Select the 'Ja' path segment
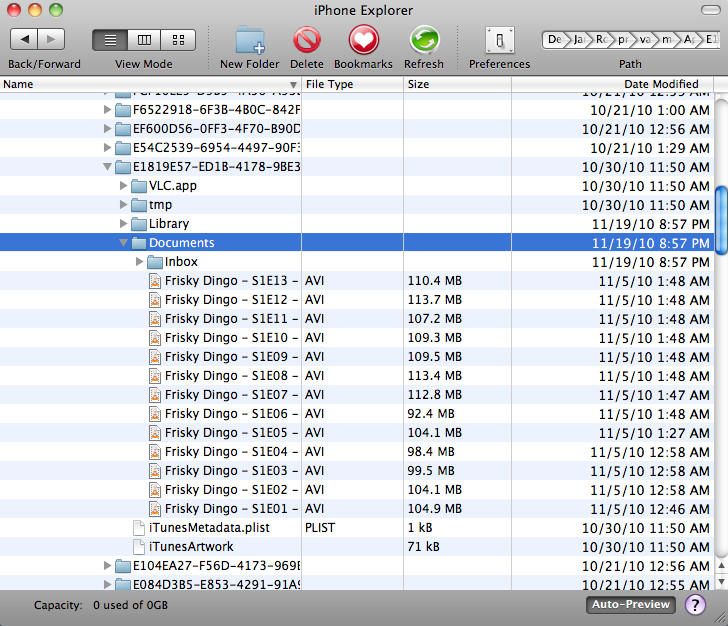Viewport: 728px width, 626px height. (579, 40)
